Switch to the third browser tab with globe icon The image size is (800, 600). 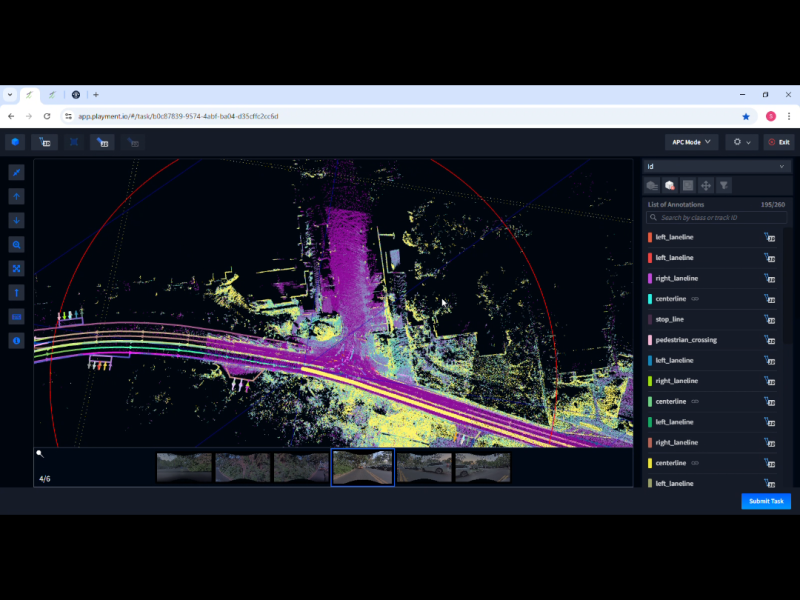pos(76,95)
